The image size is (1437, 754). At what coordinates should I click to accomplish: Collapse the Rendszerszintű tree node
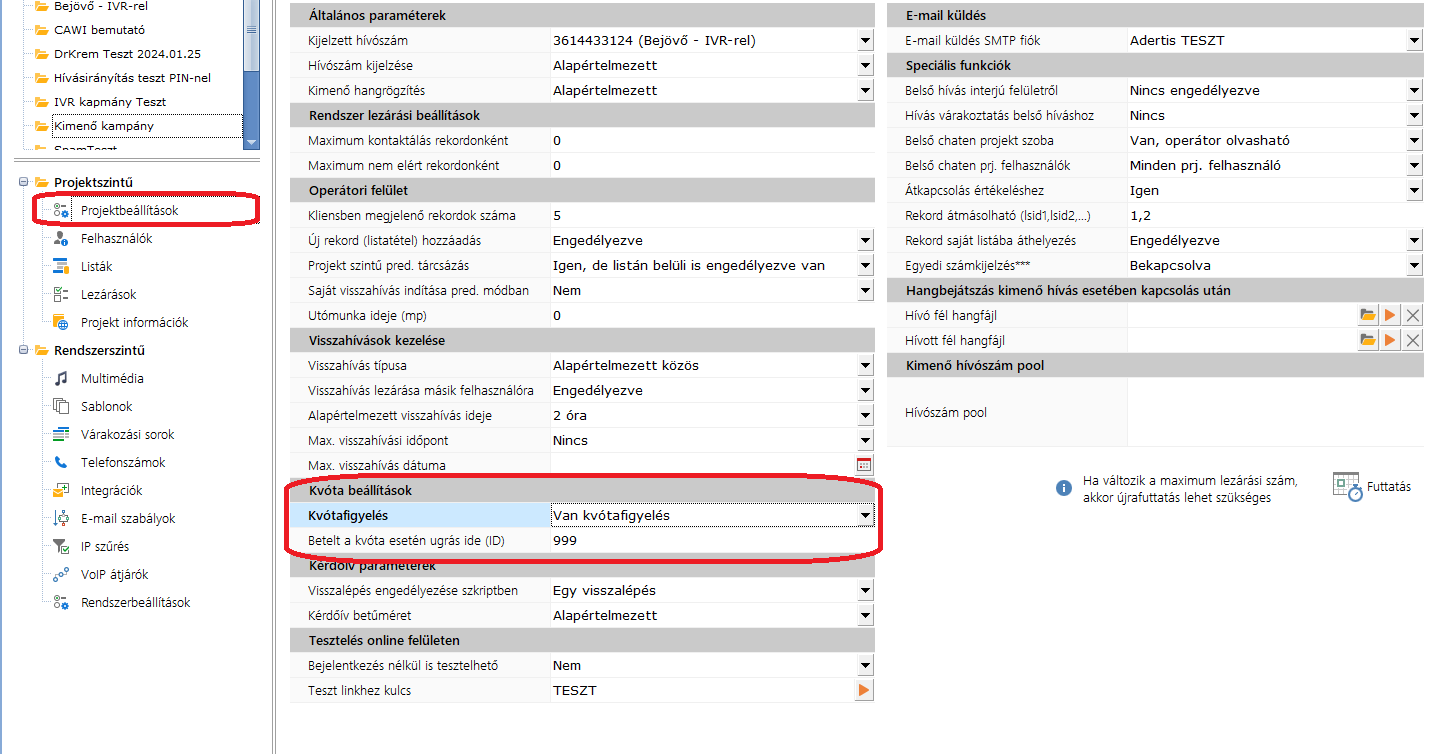[23, 350]
